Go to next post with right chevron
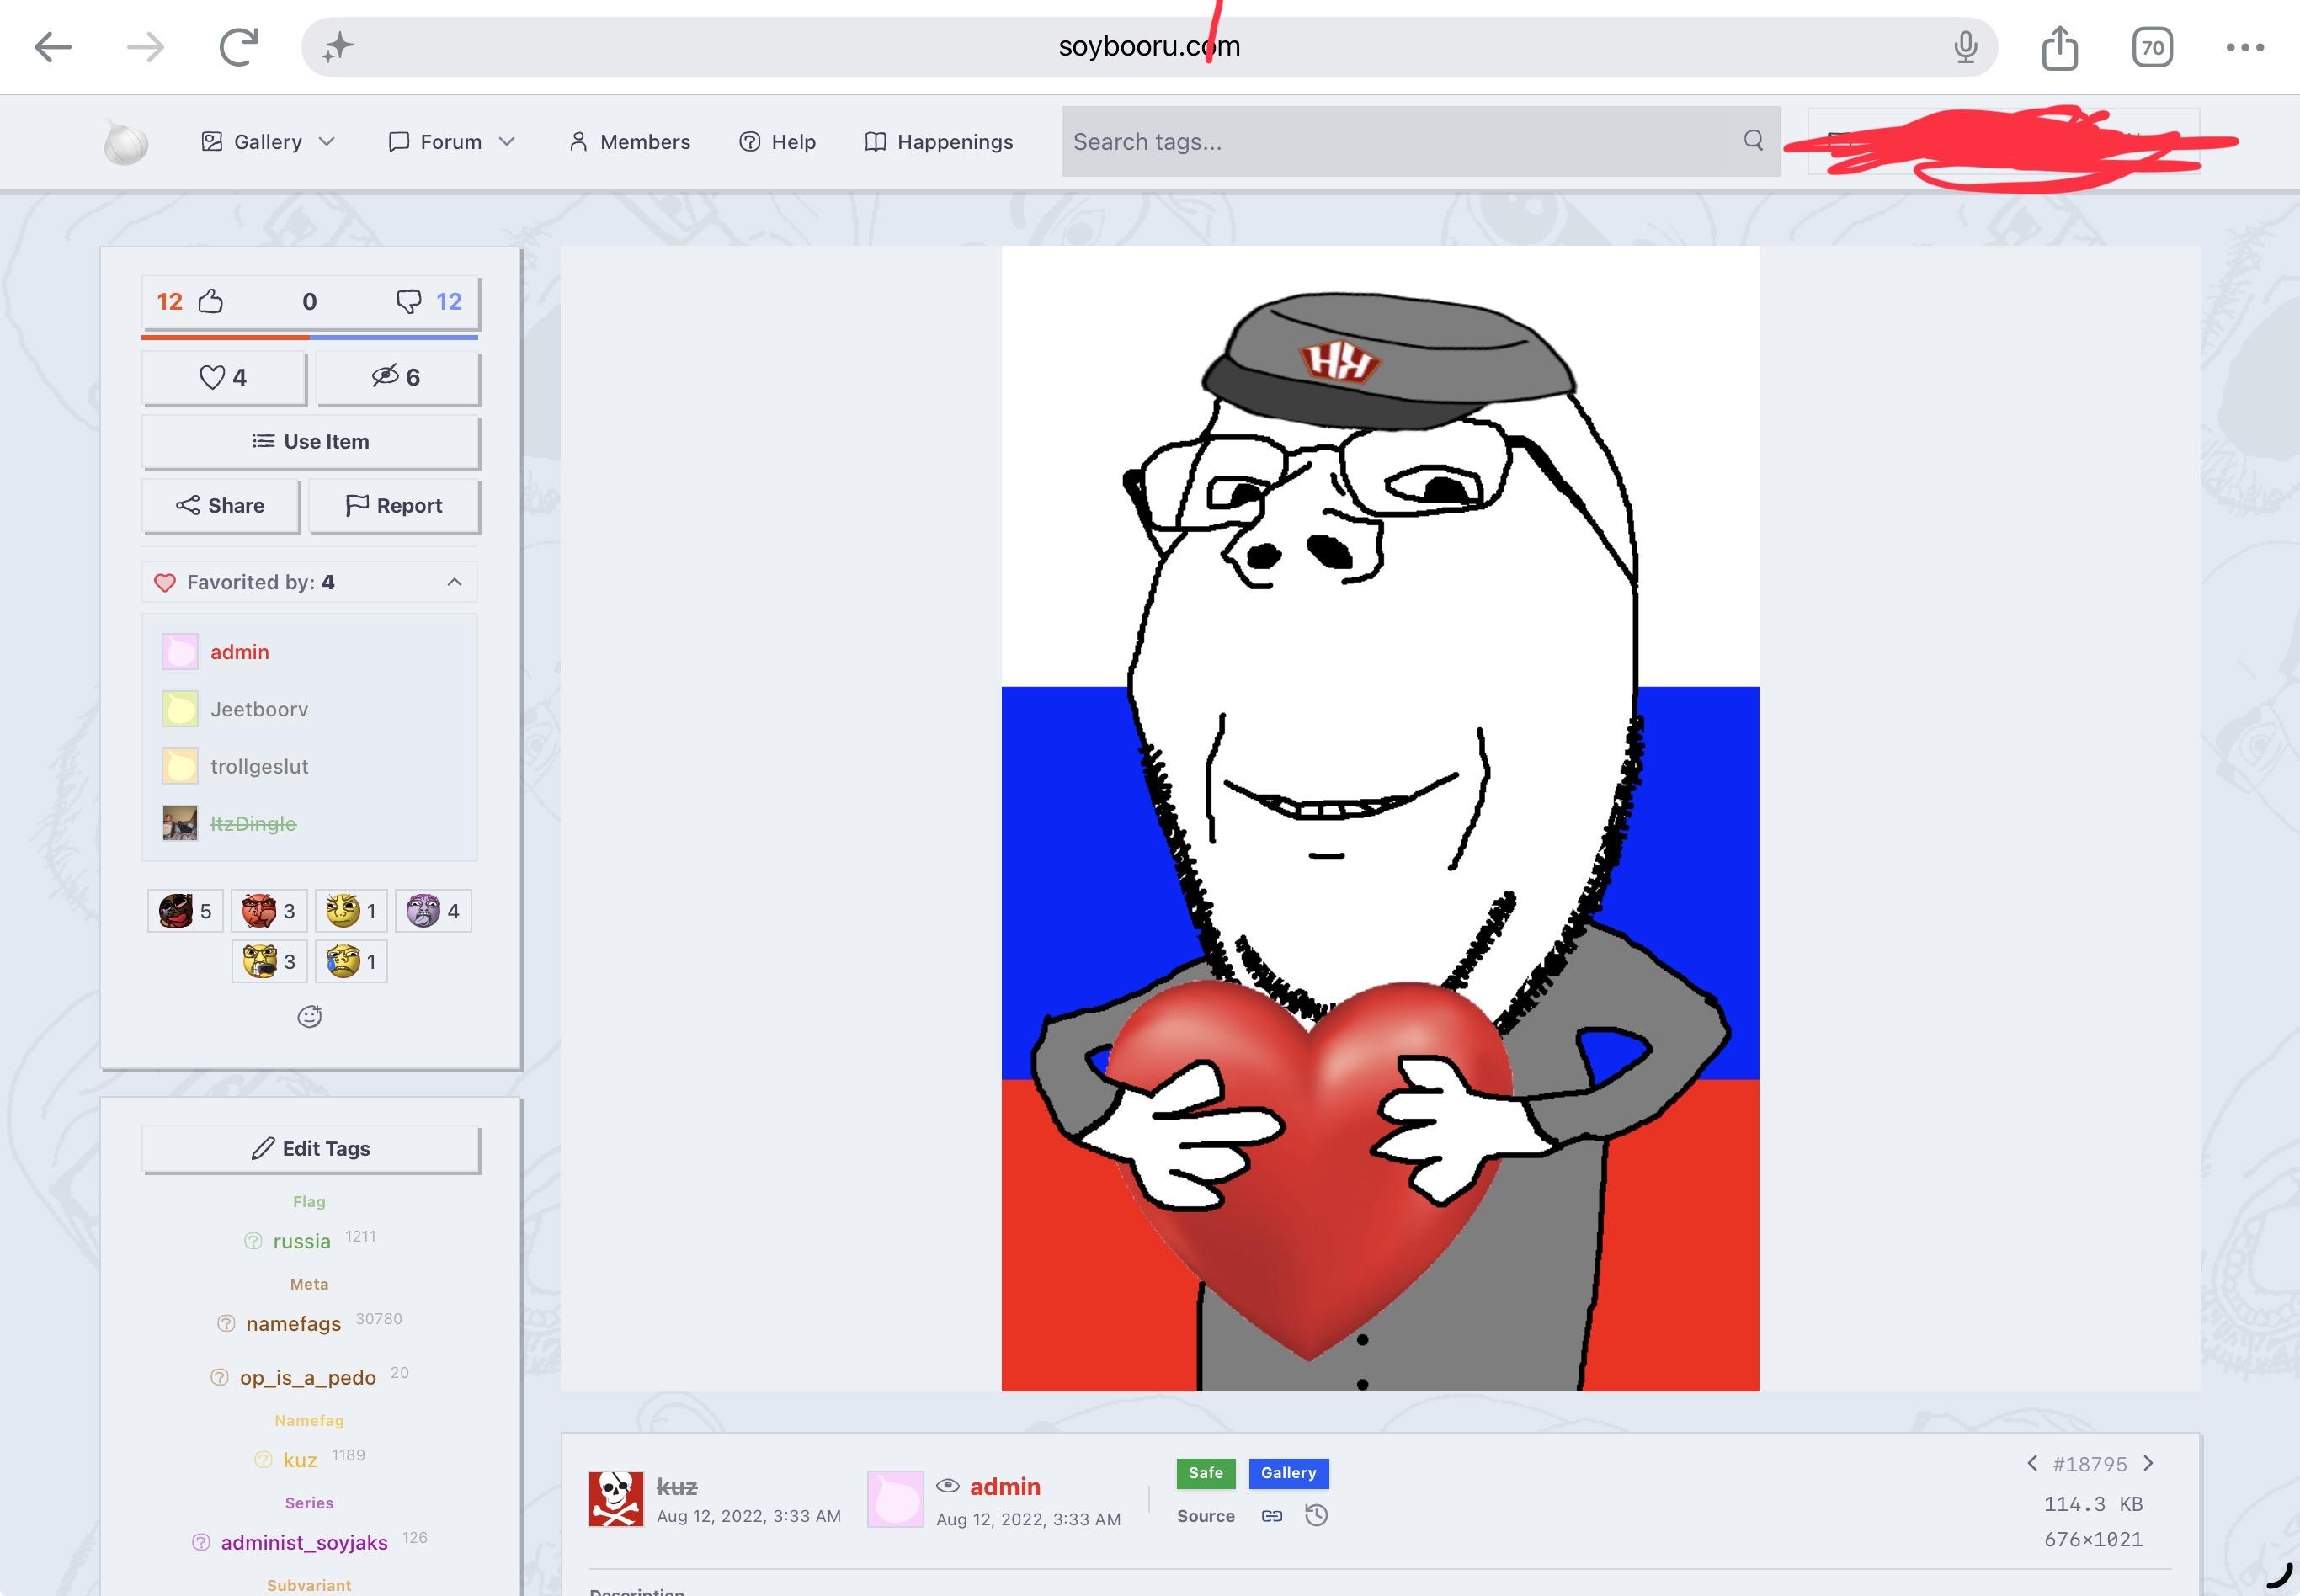This screenshot has width=2300, height=1596. point(2148,1464)
